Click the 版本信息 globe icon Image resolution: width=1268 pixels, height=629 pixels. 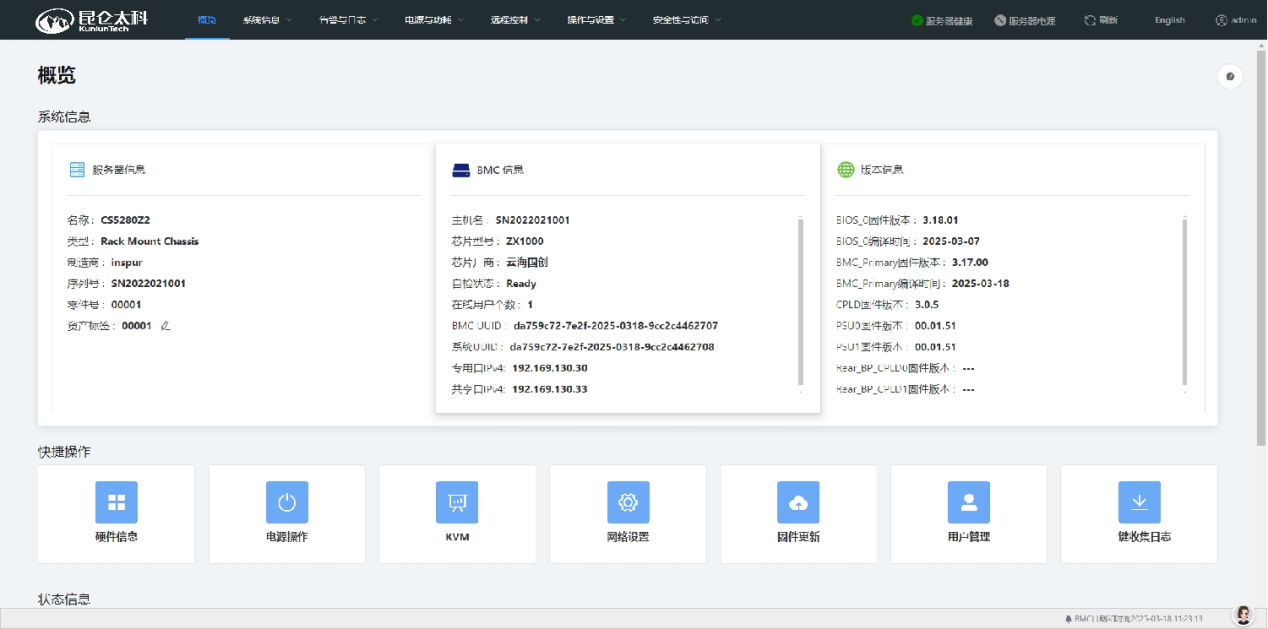846,170
